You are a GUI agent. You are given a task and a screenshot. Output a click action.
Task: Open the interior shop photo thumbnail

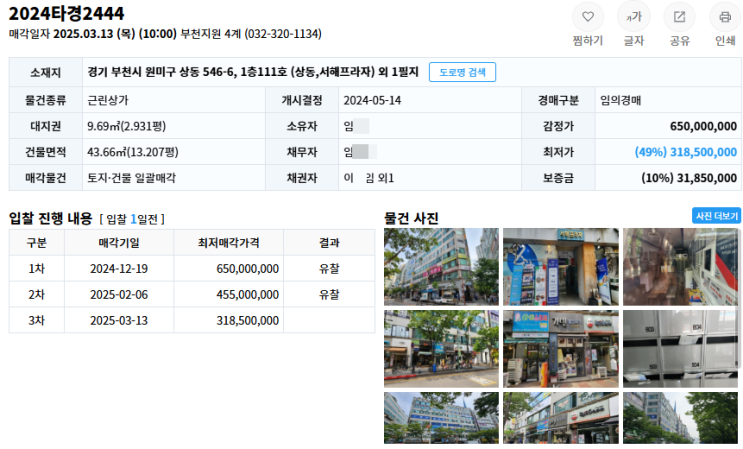coord(680,267)
